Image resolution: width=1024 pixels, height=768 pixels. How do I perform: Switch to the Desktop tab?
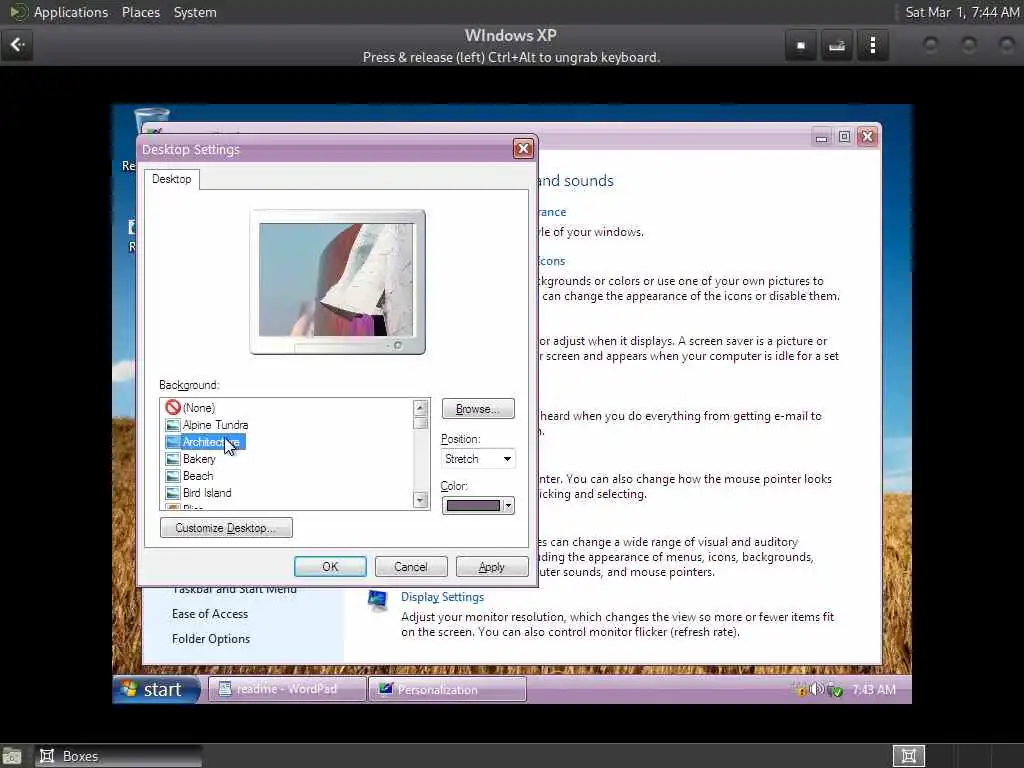point(172,179)
